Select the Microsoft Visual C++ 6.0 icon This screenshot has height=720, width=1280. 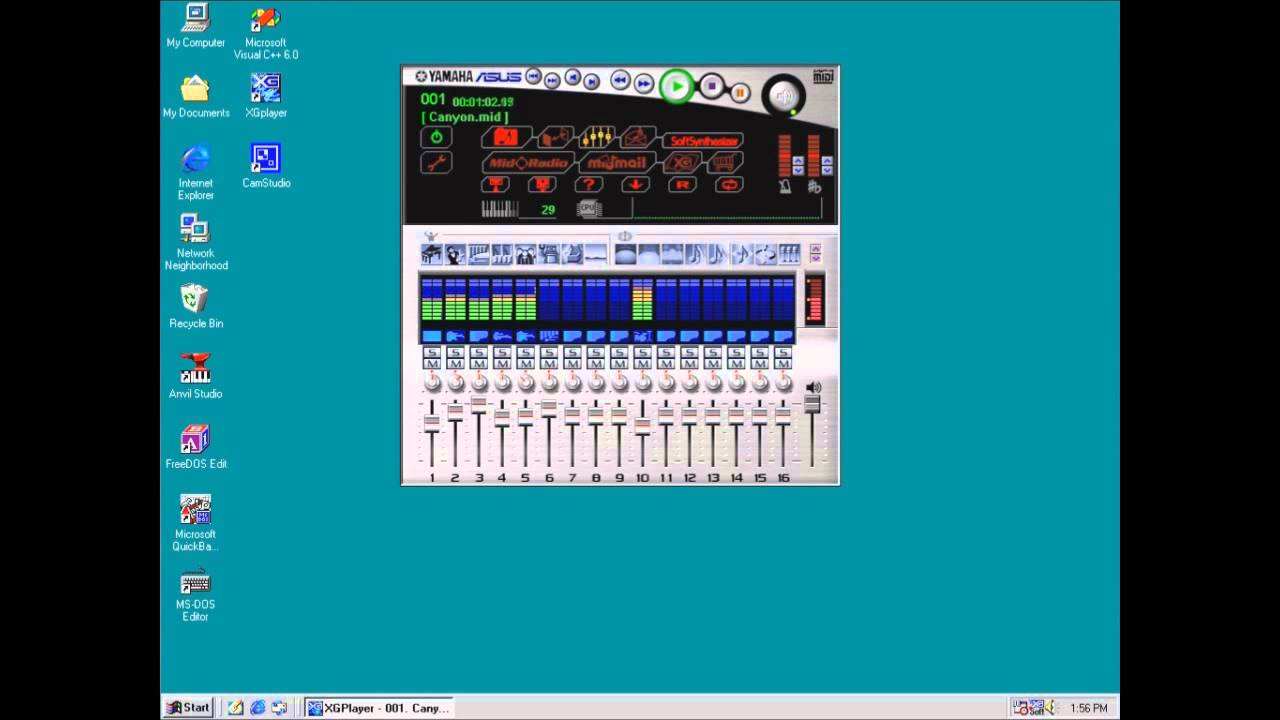(x=266, y=32)
